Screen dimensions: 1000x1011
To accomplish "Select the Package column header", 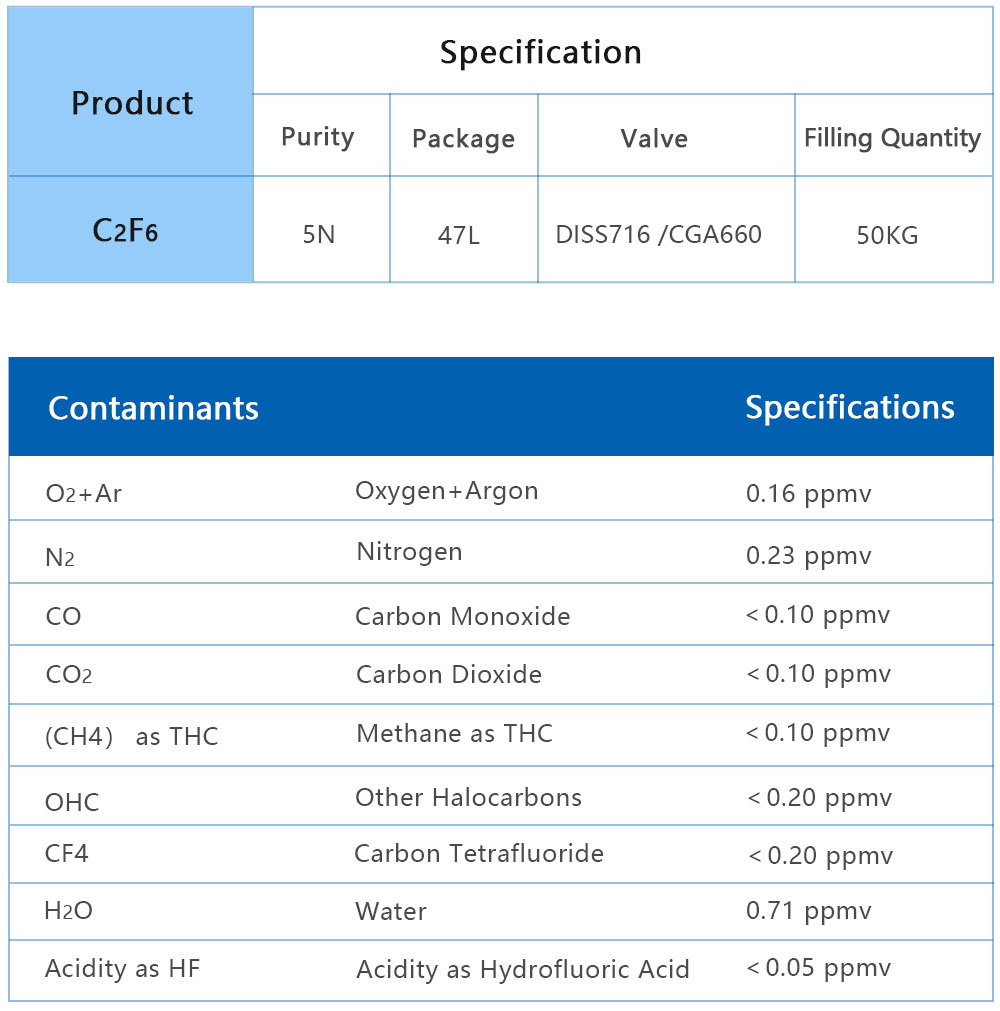I will [x=463, y=138].
